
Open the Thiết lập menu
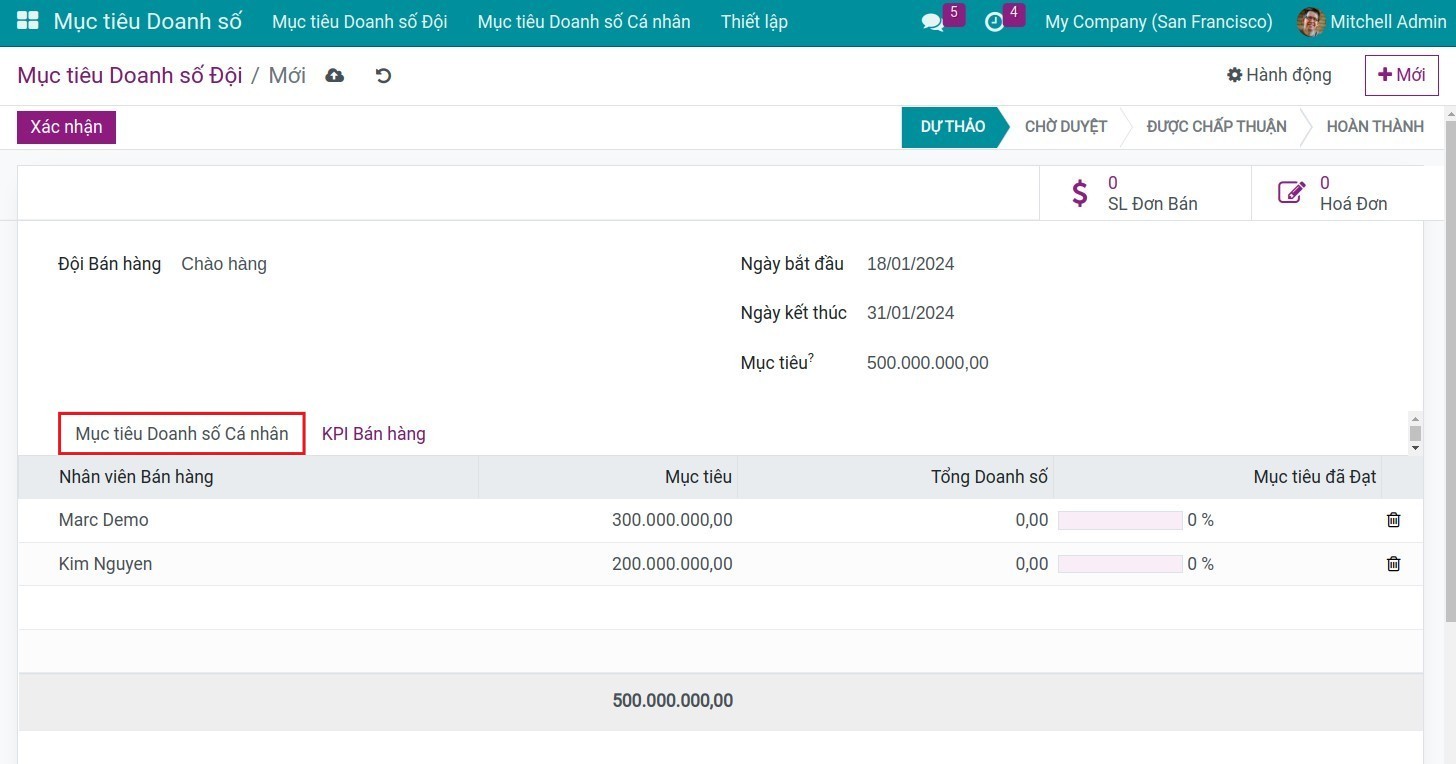[x=754, y=22]
